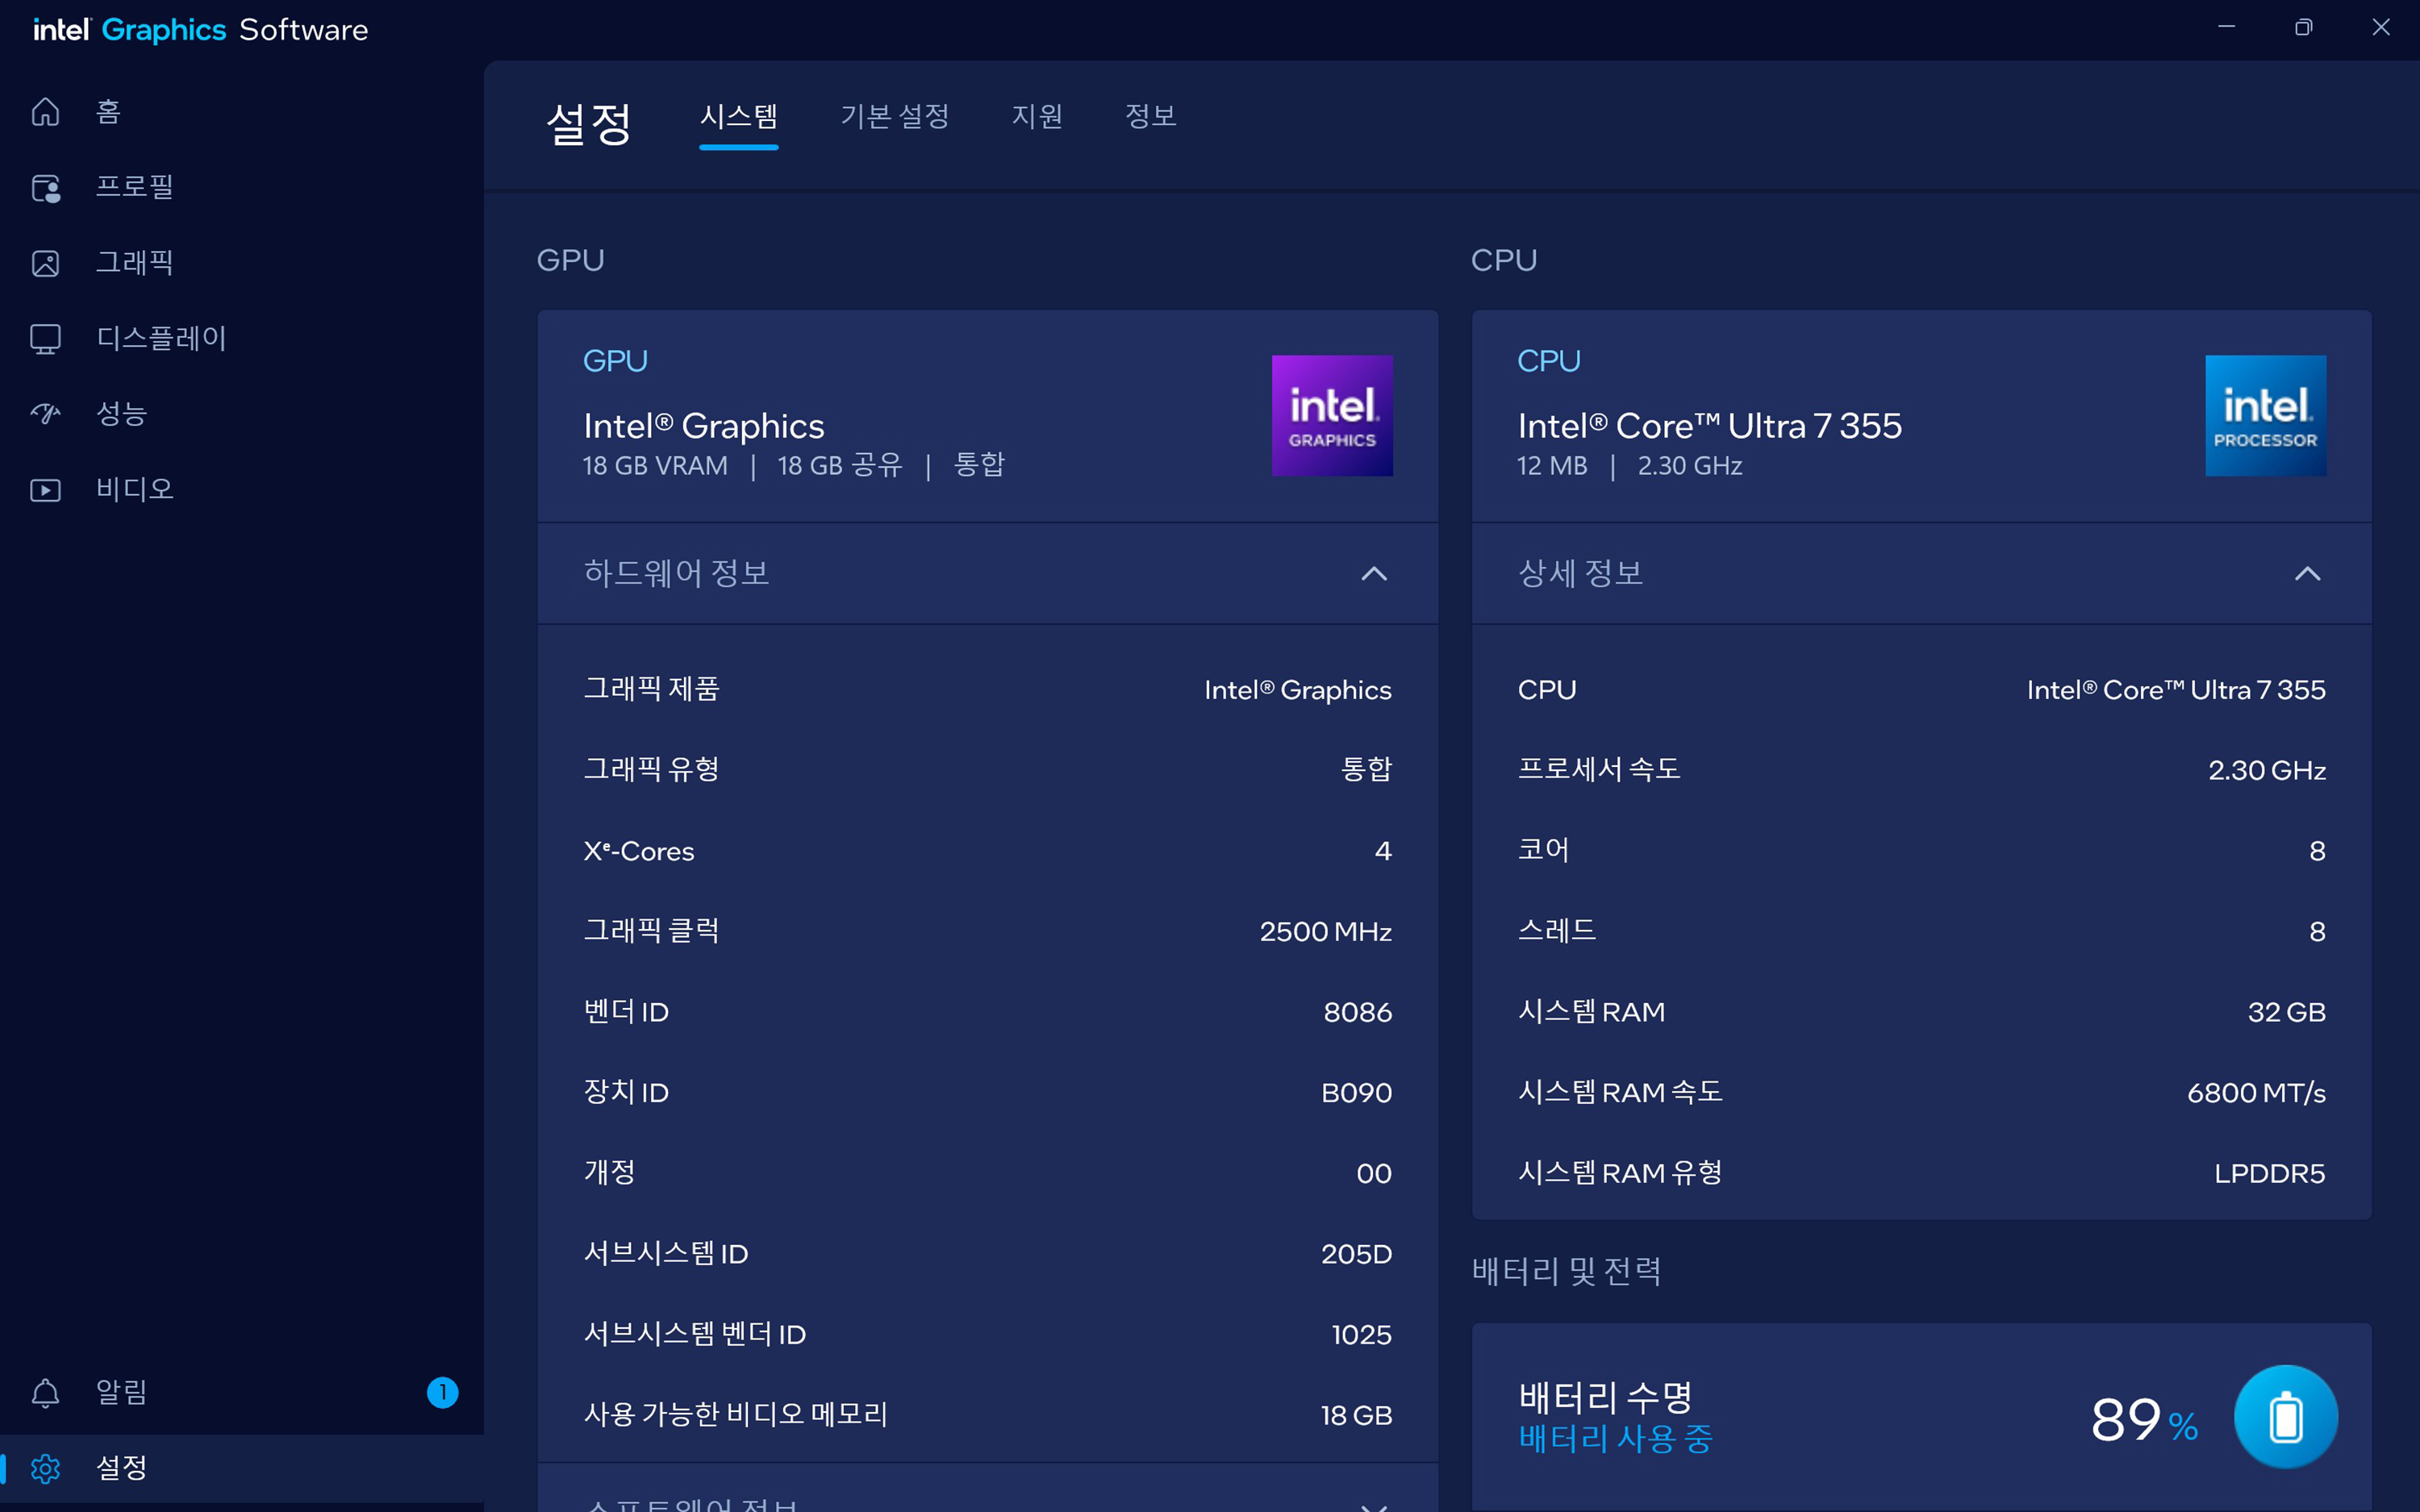Open 알림 in the sidebar

pos(121,1392)
